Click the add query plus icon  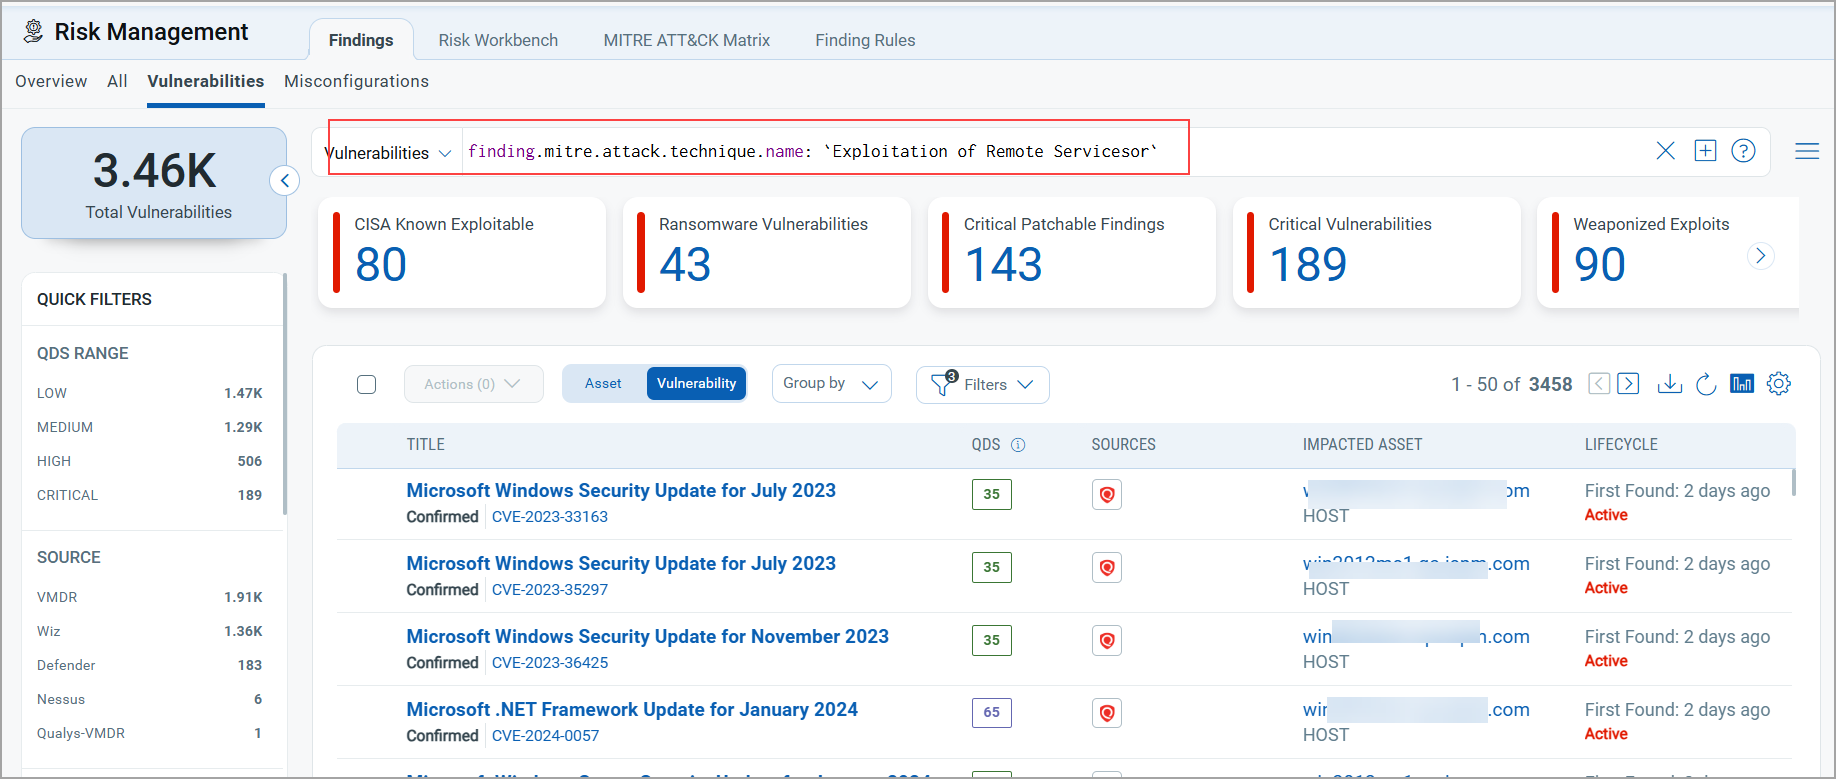click(x=1705, y=151)
